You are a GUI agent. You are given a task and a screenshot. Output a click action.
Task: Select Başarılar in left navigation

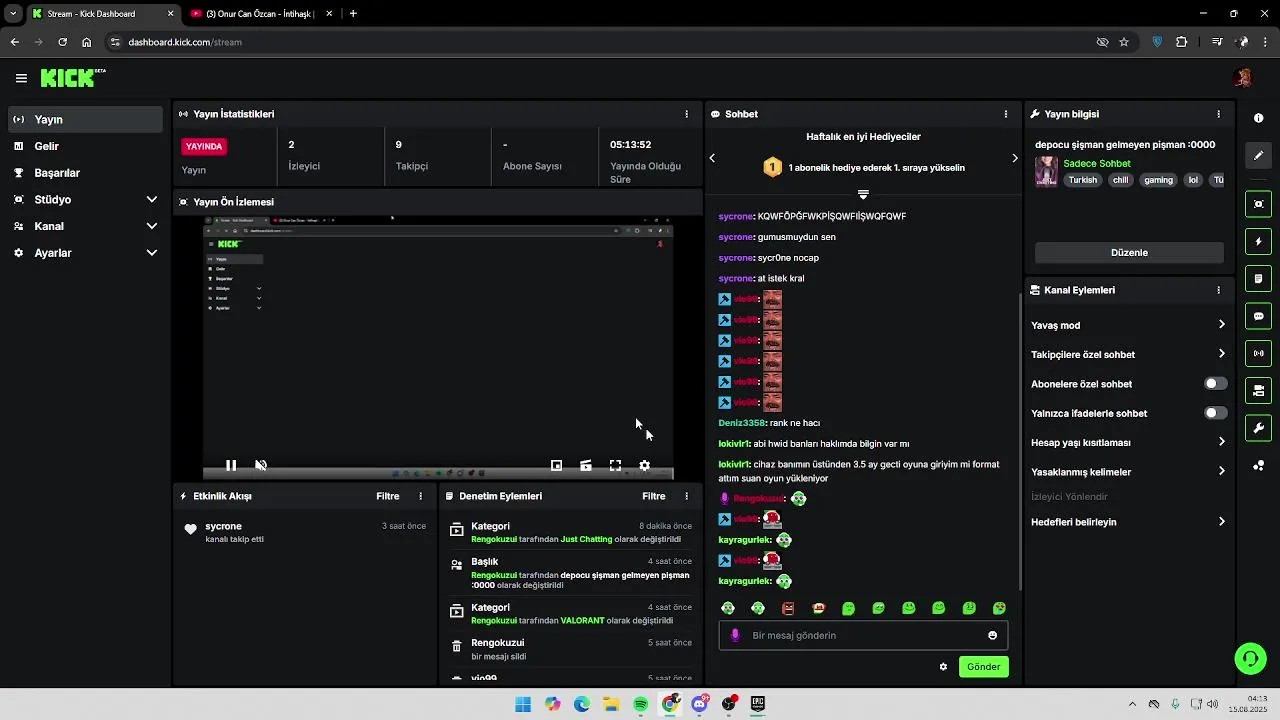point(85,173)
